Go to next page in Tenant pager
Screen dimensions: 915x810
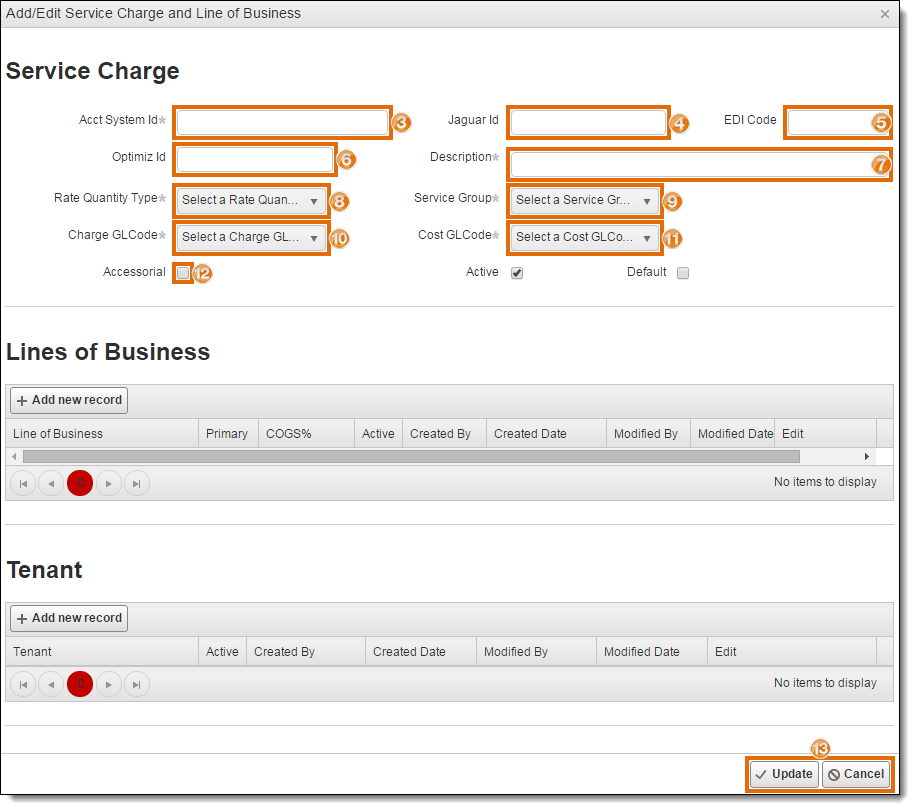(x=109, y=685)
